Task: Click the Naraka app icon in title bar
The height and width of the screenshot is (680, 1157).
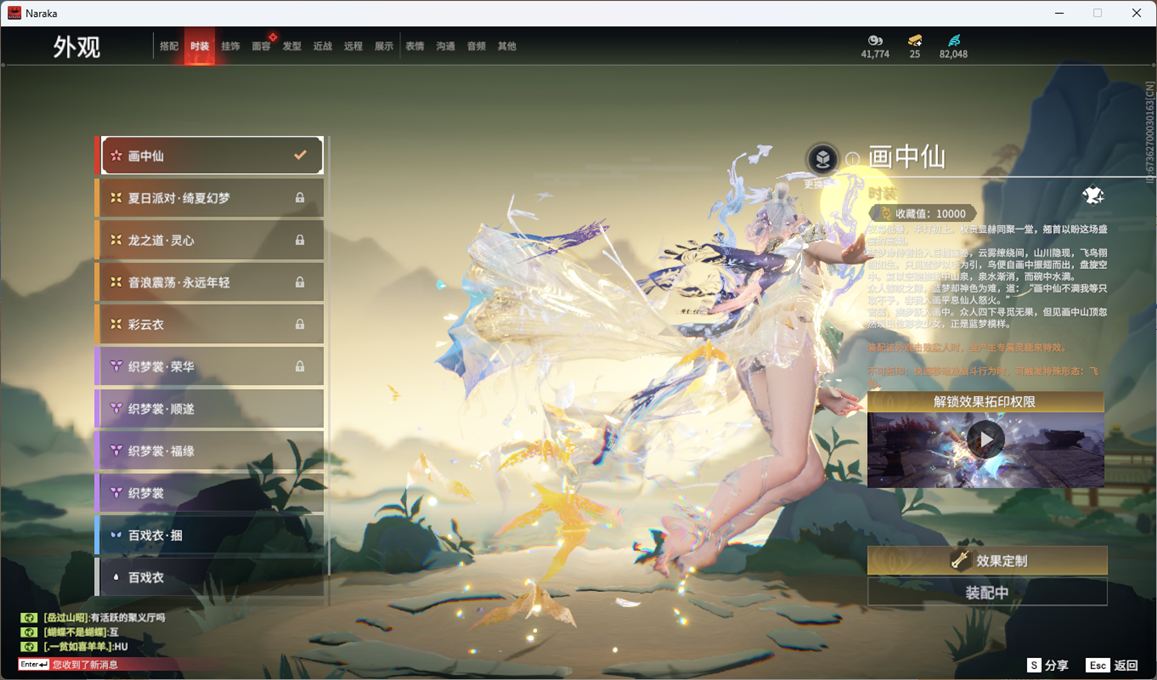Action: click(14, 13)
